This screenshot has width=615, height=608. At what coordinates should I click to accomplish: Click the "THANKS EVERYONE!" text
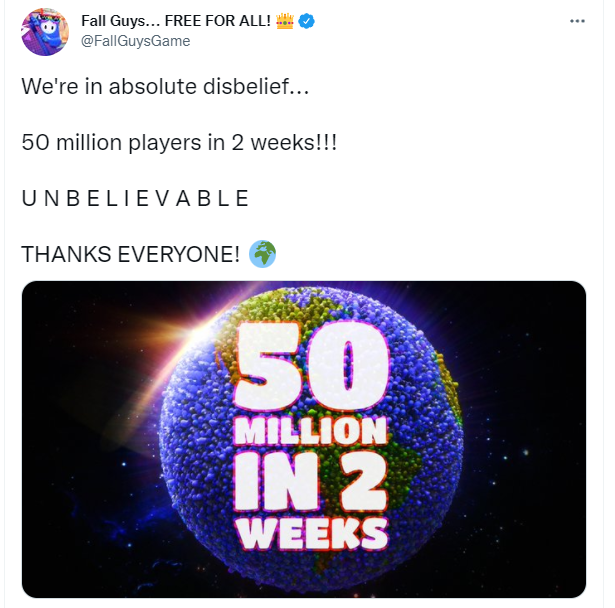(130, 254)
